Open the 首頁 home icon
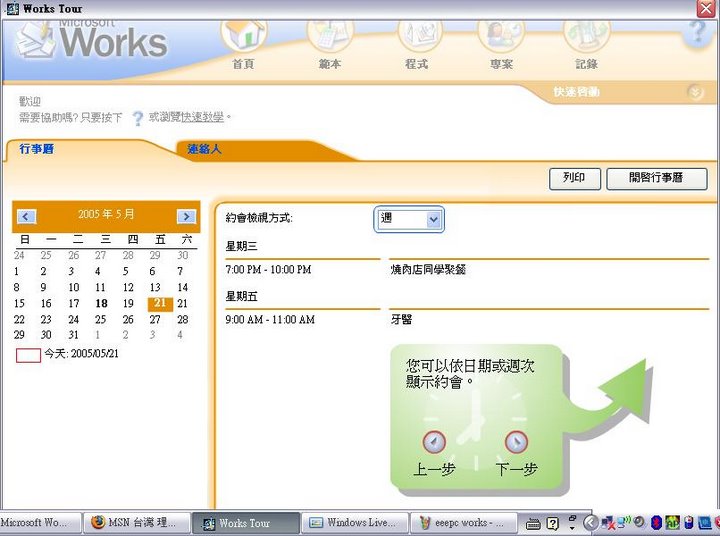720x536 pixels. tap(243, 35)
